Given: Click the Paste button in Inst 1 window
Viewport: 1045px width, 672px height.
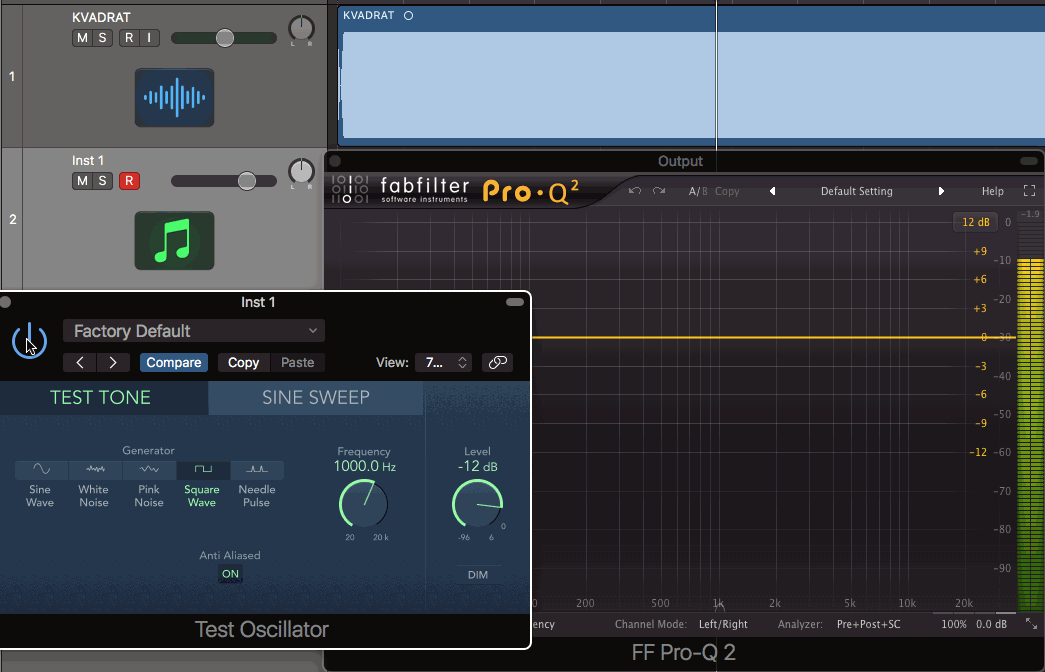Looking at the screenshot, I should [297, 363].
